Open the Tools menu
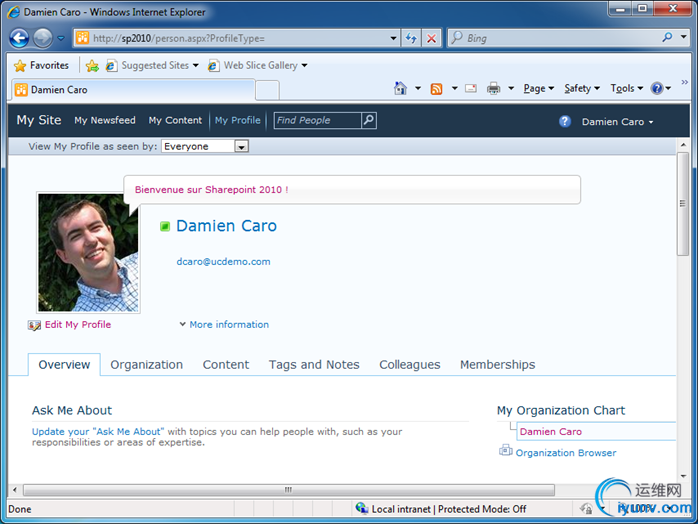Image resolution: width=698 pixels, height=524 pixels. pos(627,88)
